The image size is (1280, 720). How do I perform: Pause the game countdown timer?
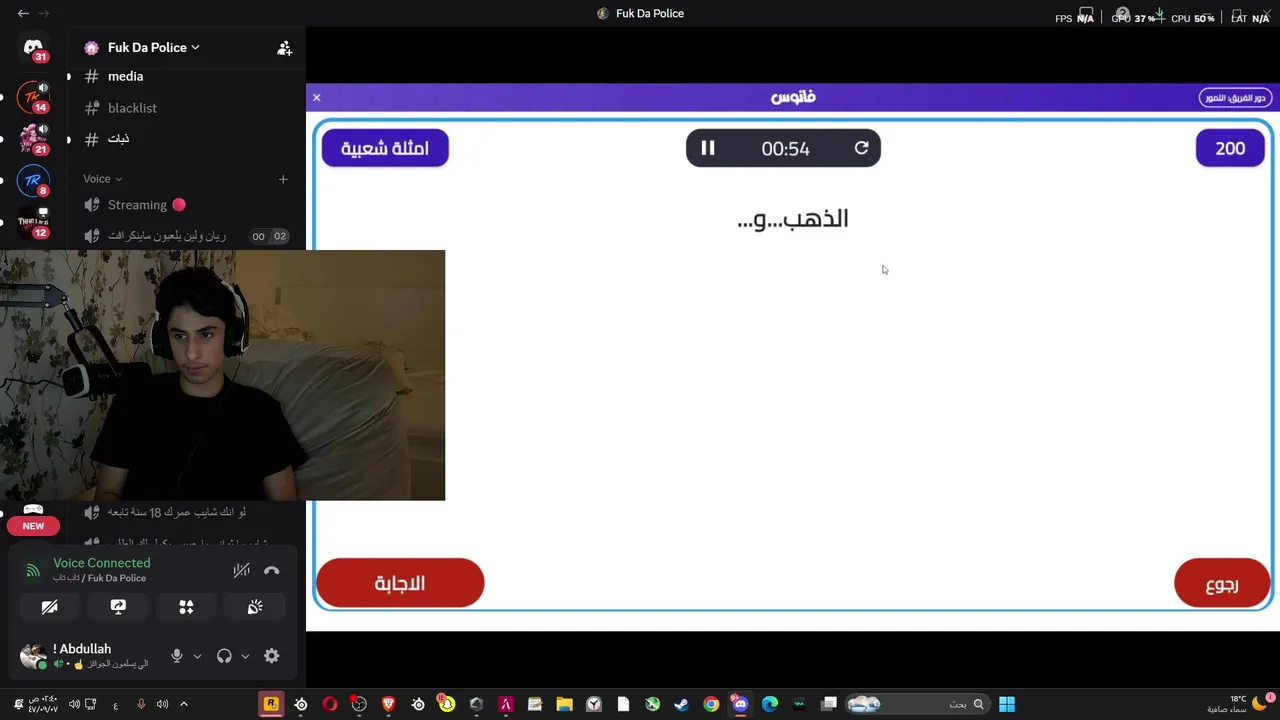707,148
